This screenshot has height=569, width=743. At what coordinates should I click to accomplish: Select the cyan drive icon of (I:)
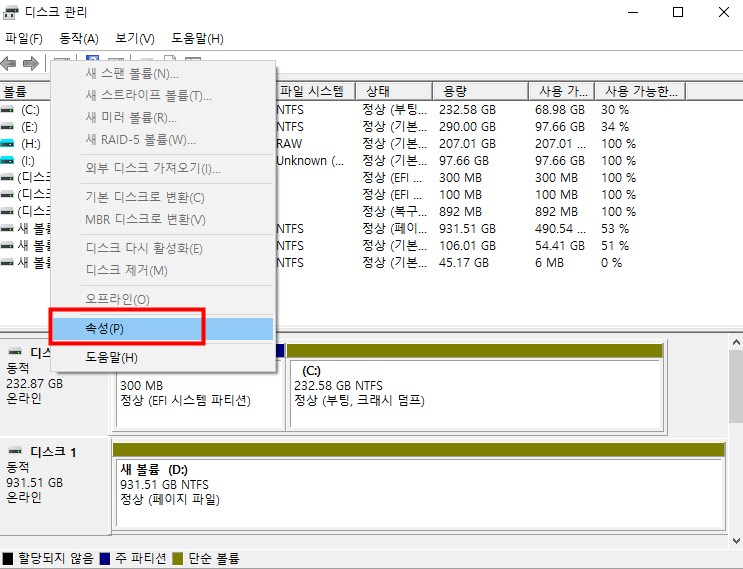click(x=7, y=161)
